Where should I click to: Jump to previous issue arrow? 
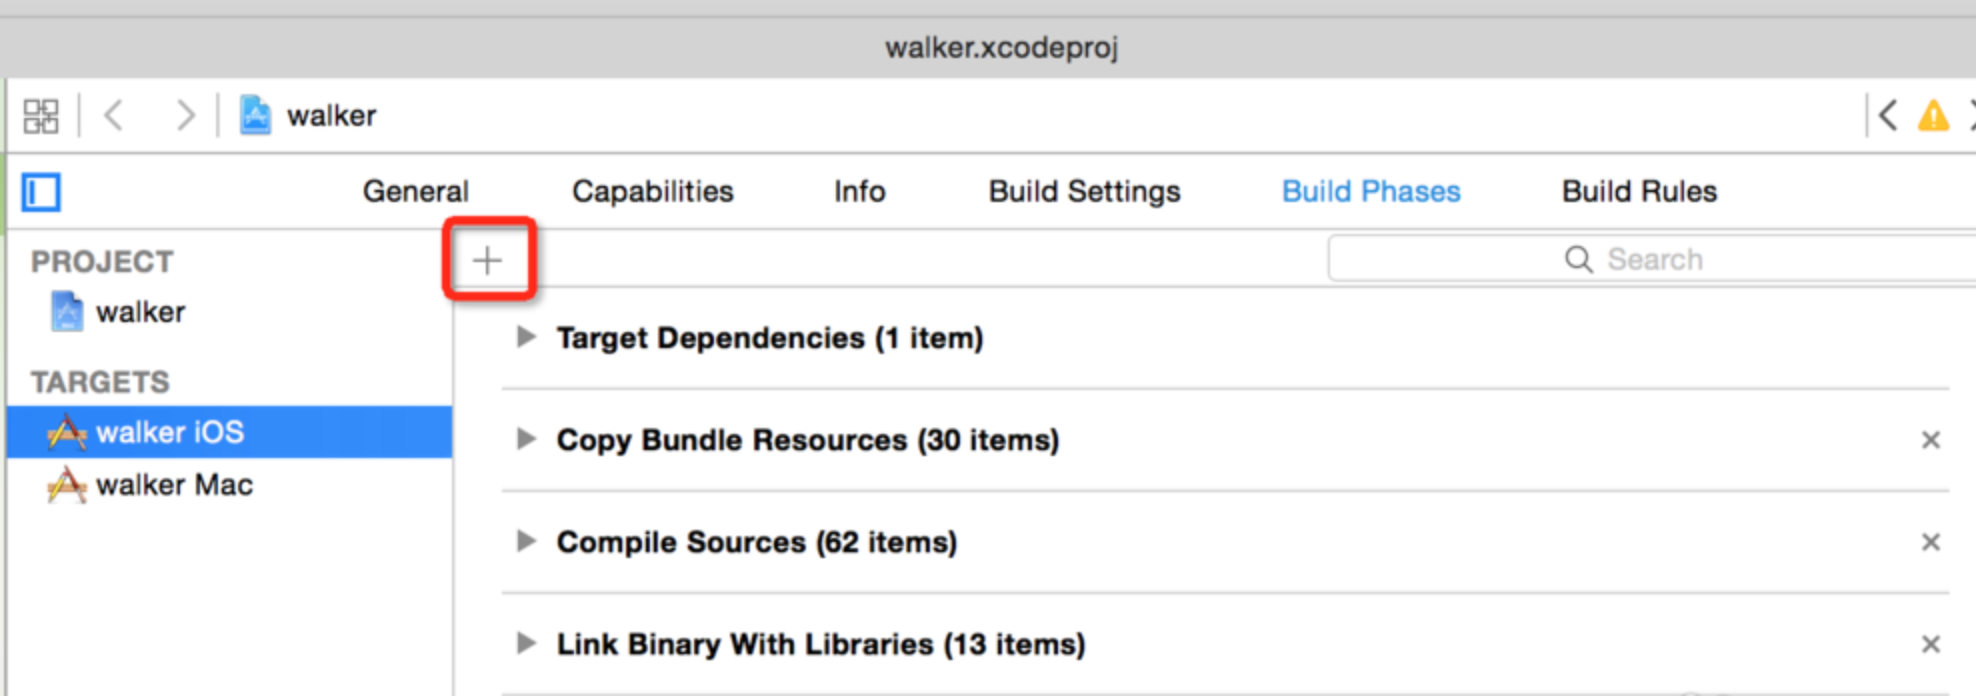1888,115
